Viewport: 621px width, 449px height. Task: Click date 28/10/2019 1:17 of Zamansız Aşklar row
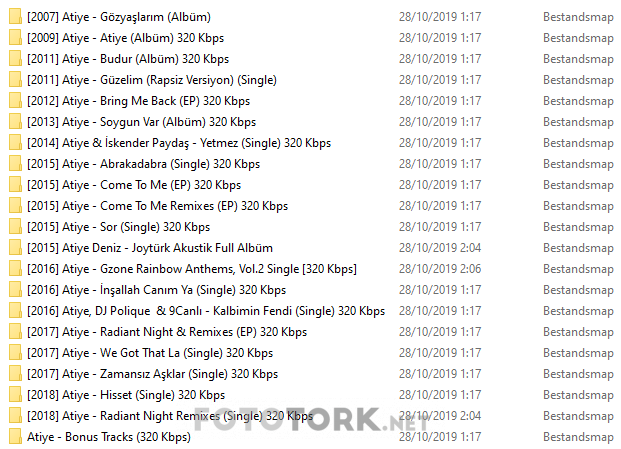point(440,374)
